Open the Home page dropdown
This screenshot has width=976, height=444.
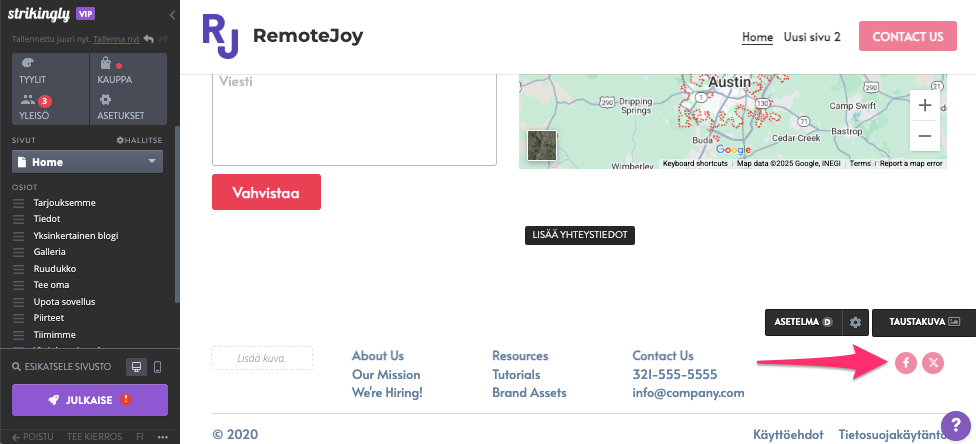(x=88, y=162)
